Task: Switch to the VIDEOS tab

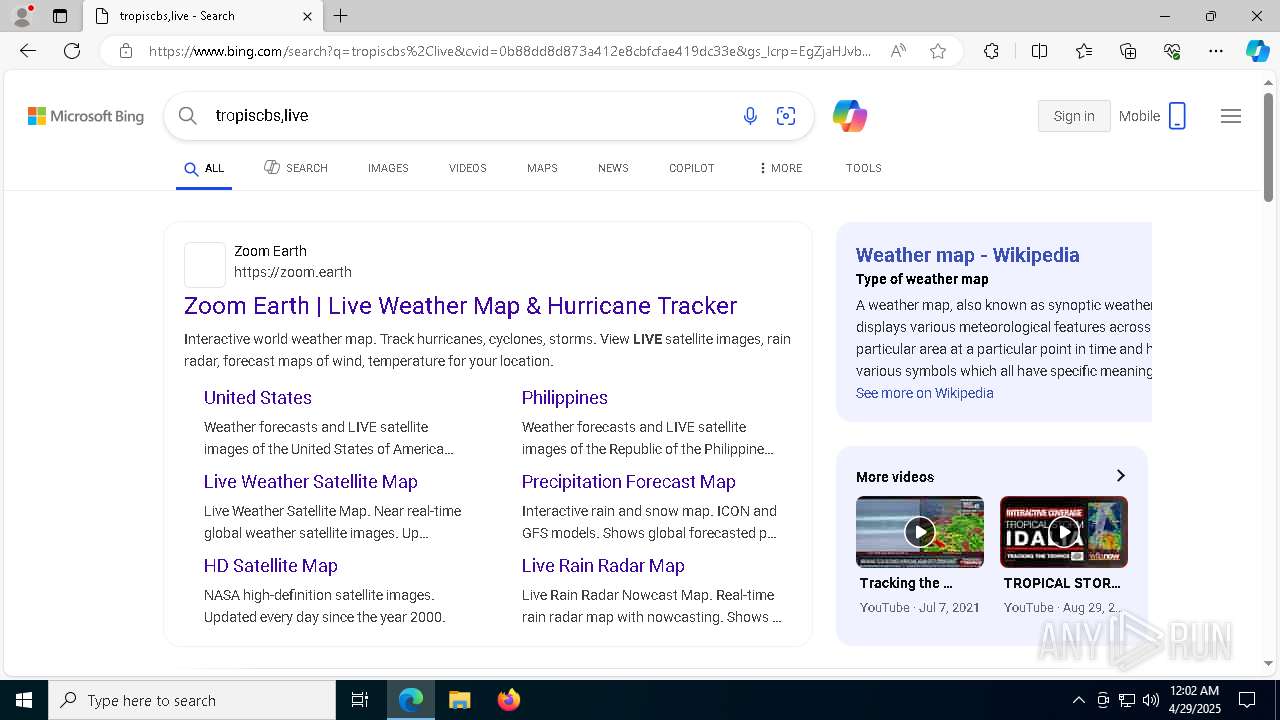Action: point(468,168)
